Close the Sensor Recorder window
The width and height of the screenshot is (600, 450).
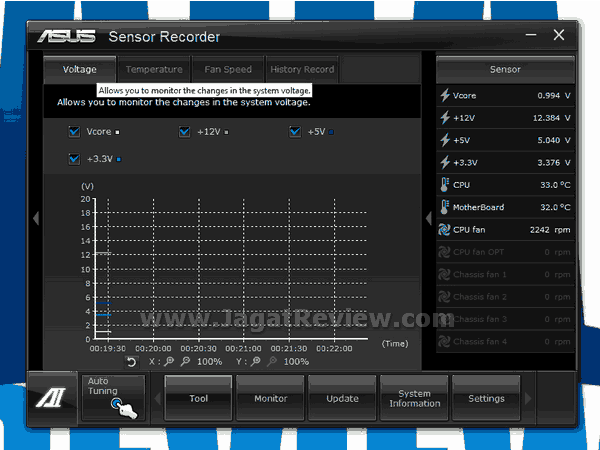pos(559,35)
